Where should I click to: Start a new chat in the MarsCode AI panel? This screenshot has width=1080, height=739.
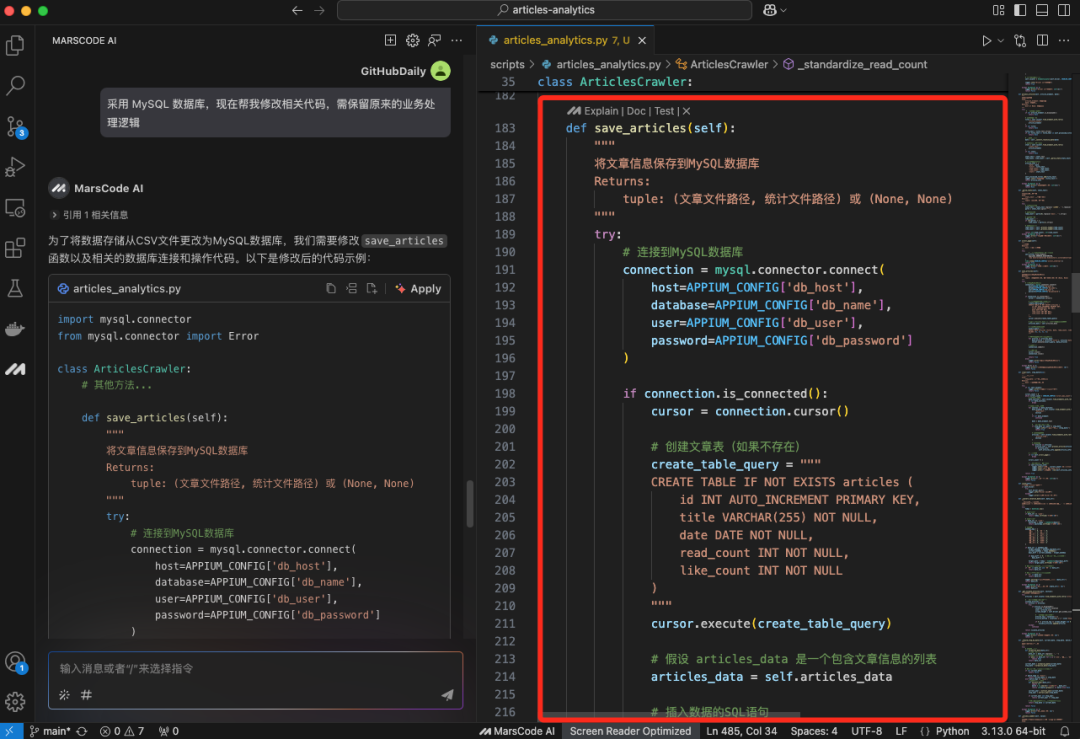(x=390, y=41)
